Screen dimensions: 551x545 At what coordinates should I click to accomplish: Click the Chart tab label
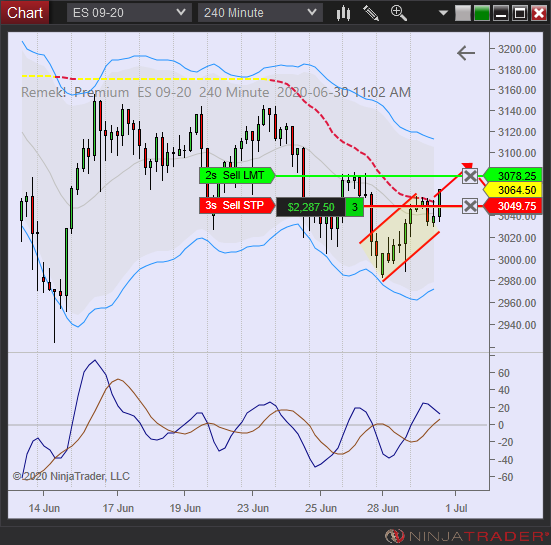point(25,13)
